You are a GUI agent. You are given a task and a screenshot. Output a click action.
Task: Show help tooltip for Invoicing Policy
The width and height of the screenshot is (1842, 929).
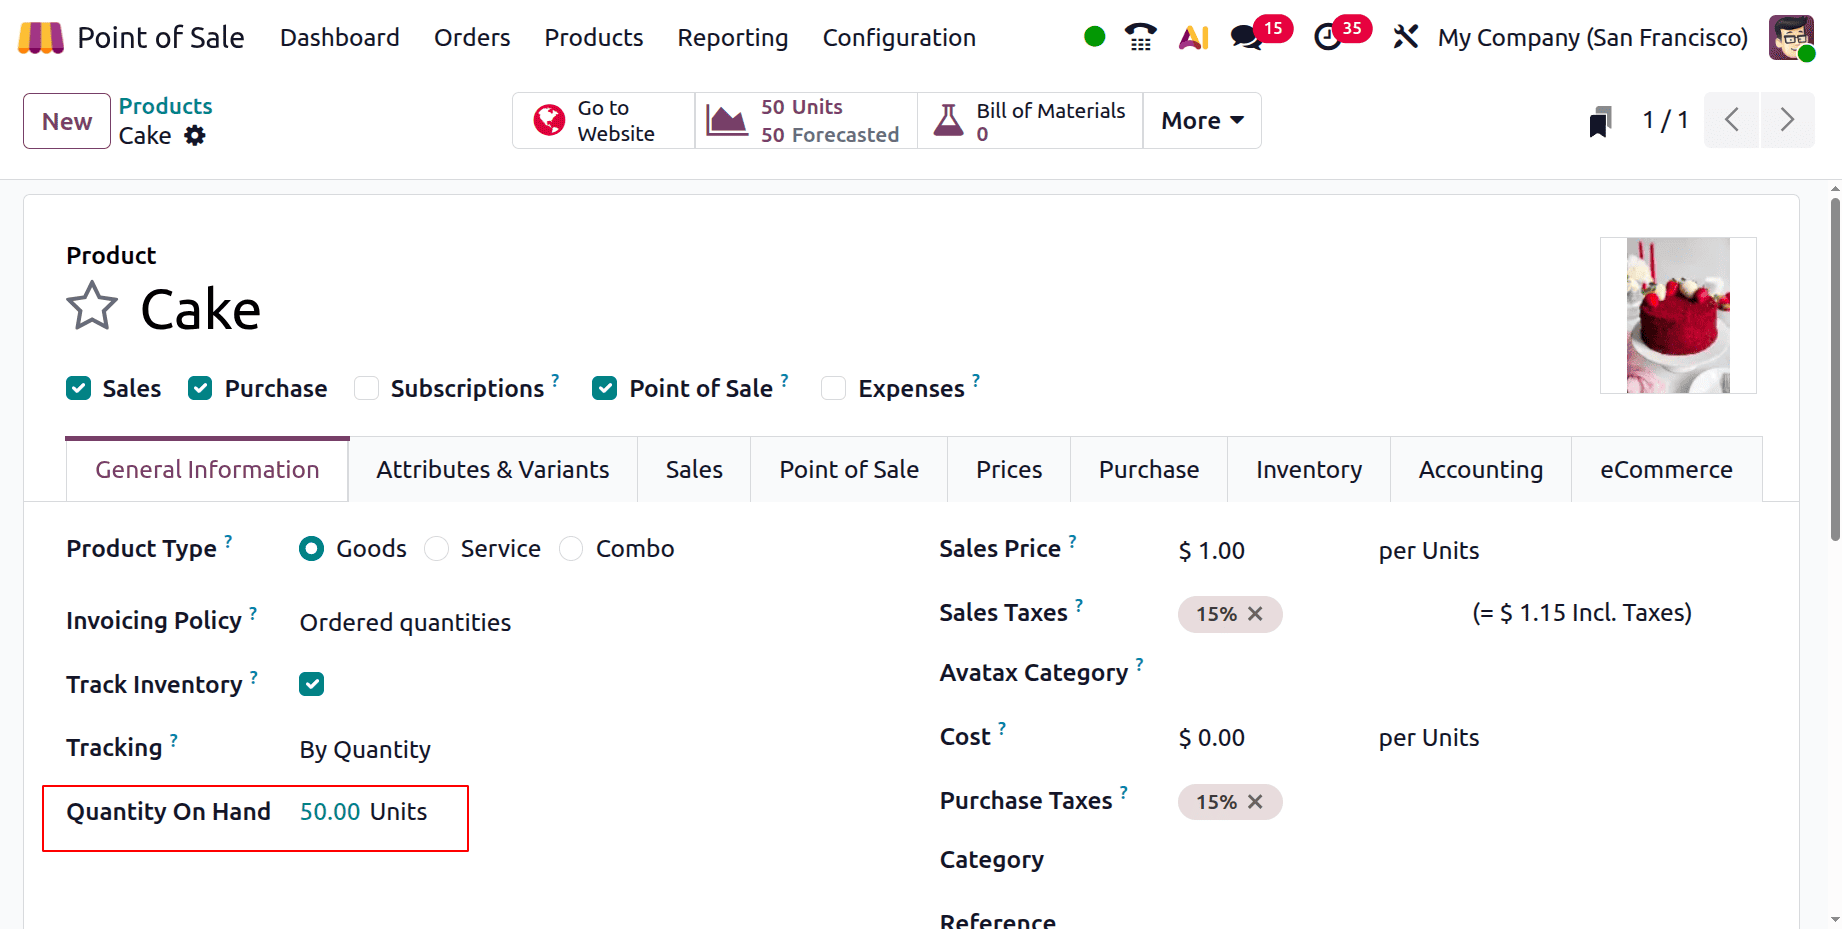(x=253, y=613)
